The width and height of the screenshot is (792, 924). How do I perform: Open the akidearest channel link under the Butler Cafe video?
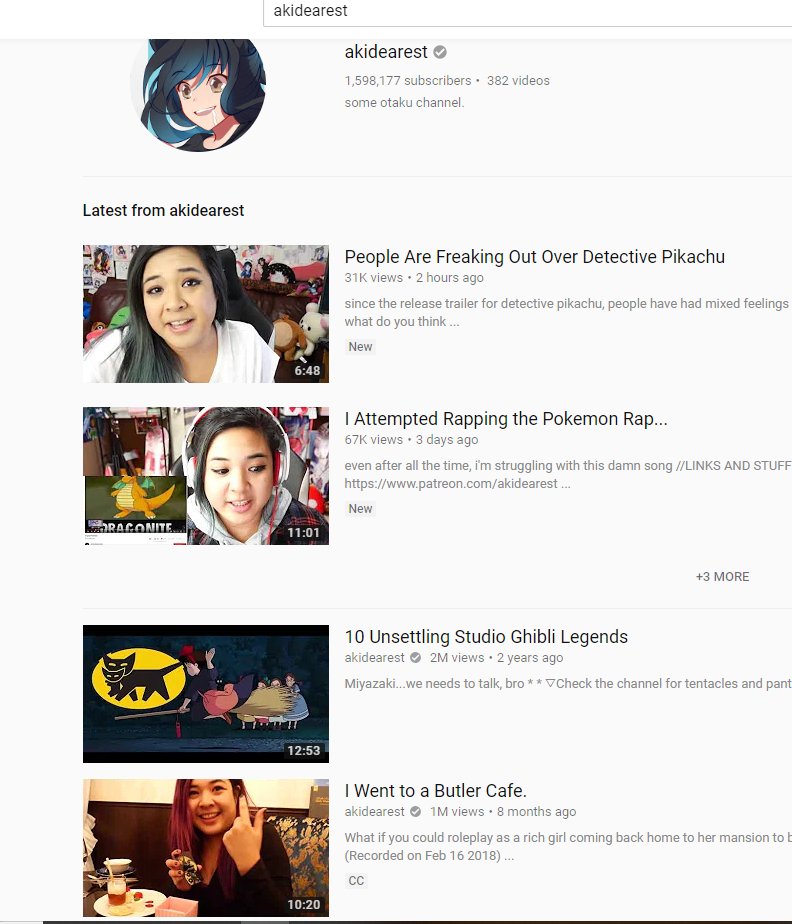click(x=374, y=811)
